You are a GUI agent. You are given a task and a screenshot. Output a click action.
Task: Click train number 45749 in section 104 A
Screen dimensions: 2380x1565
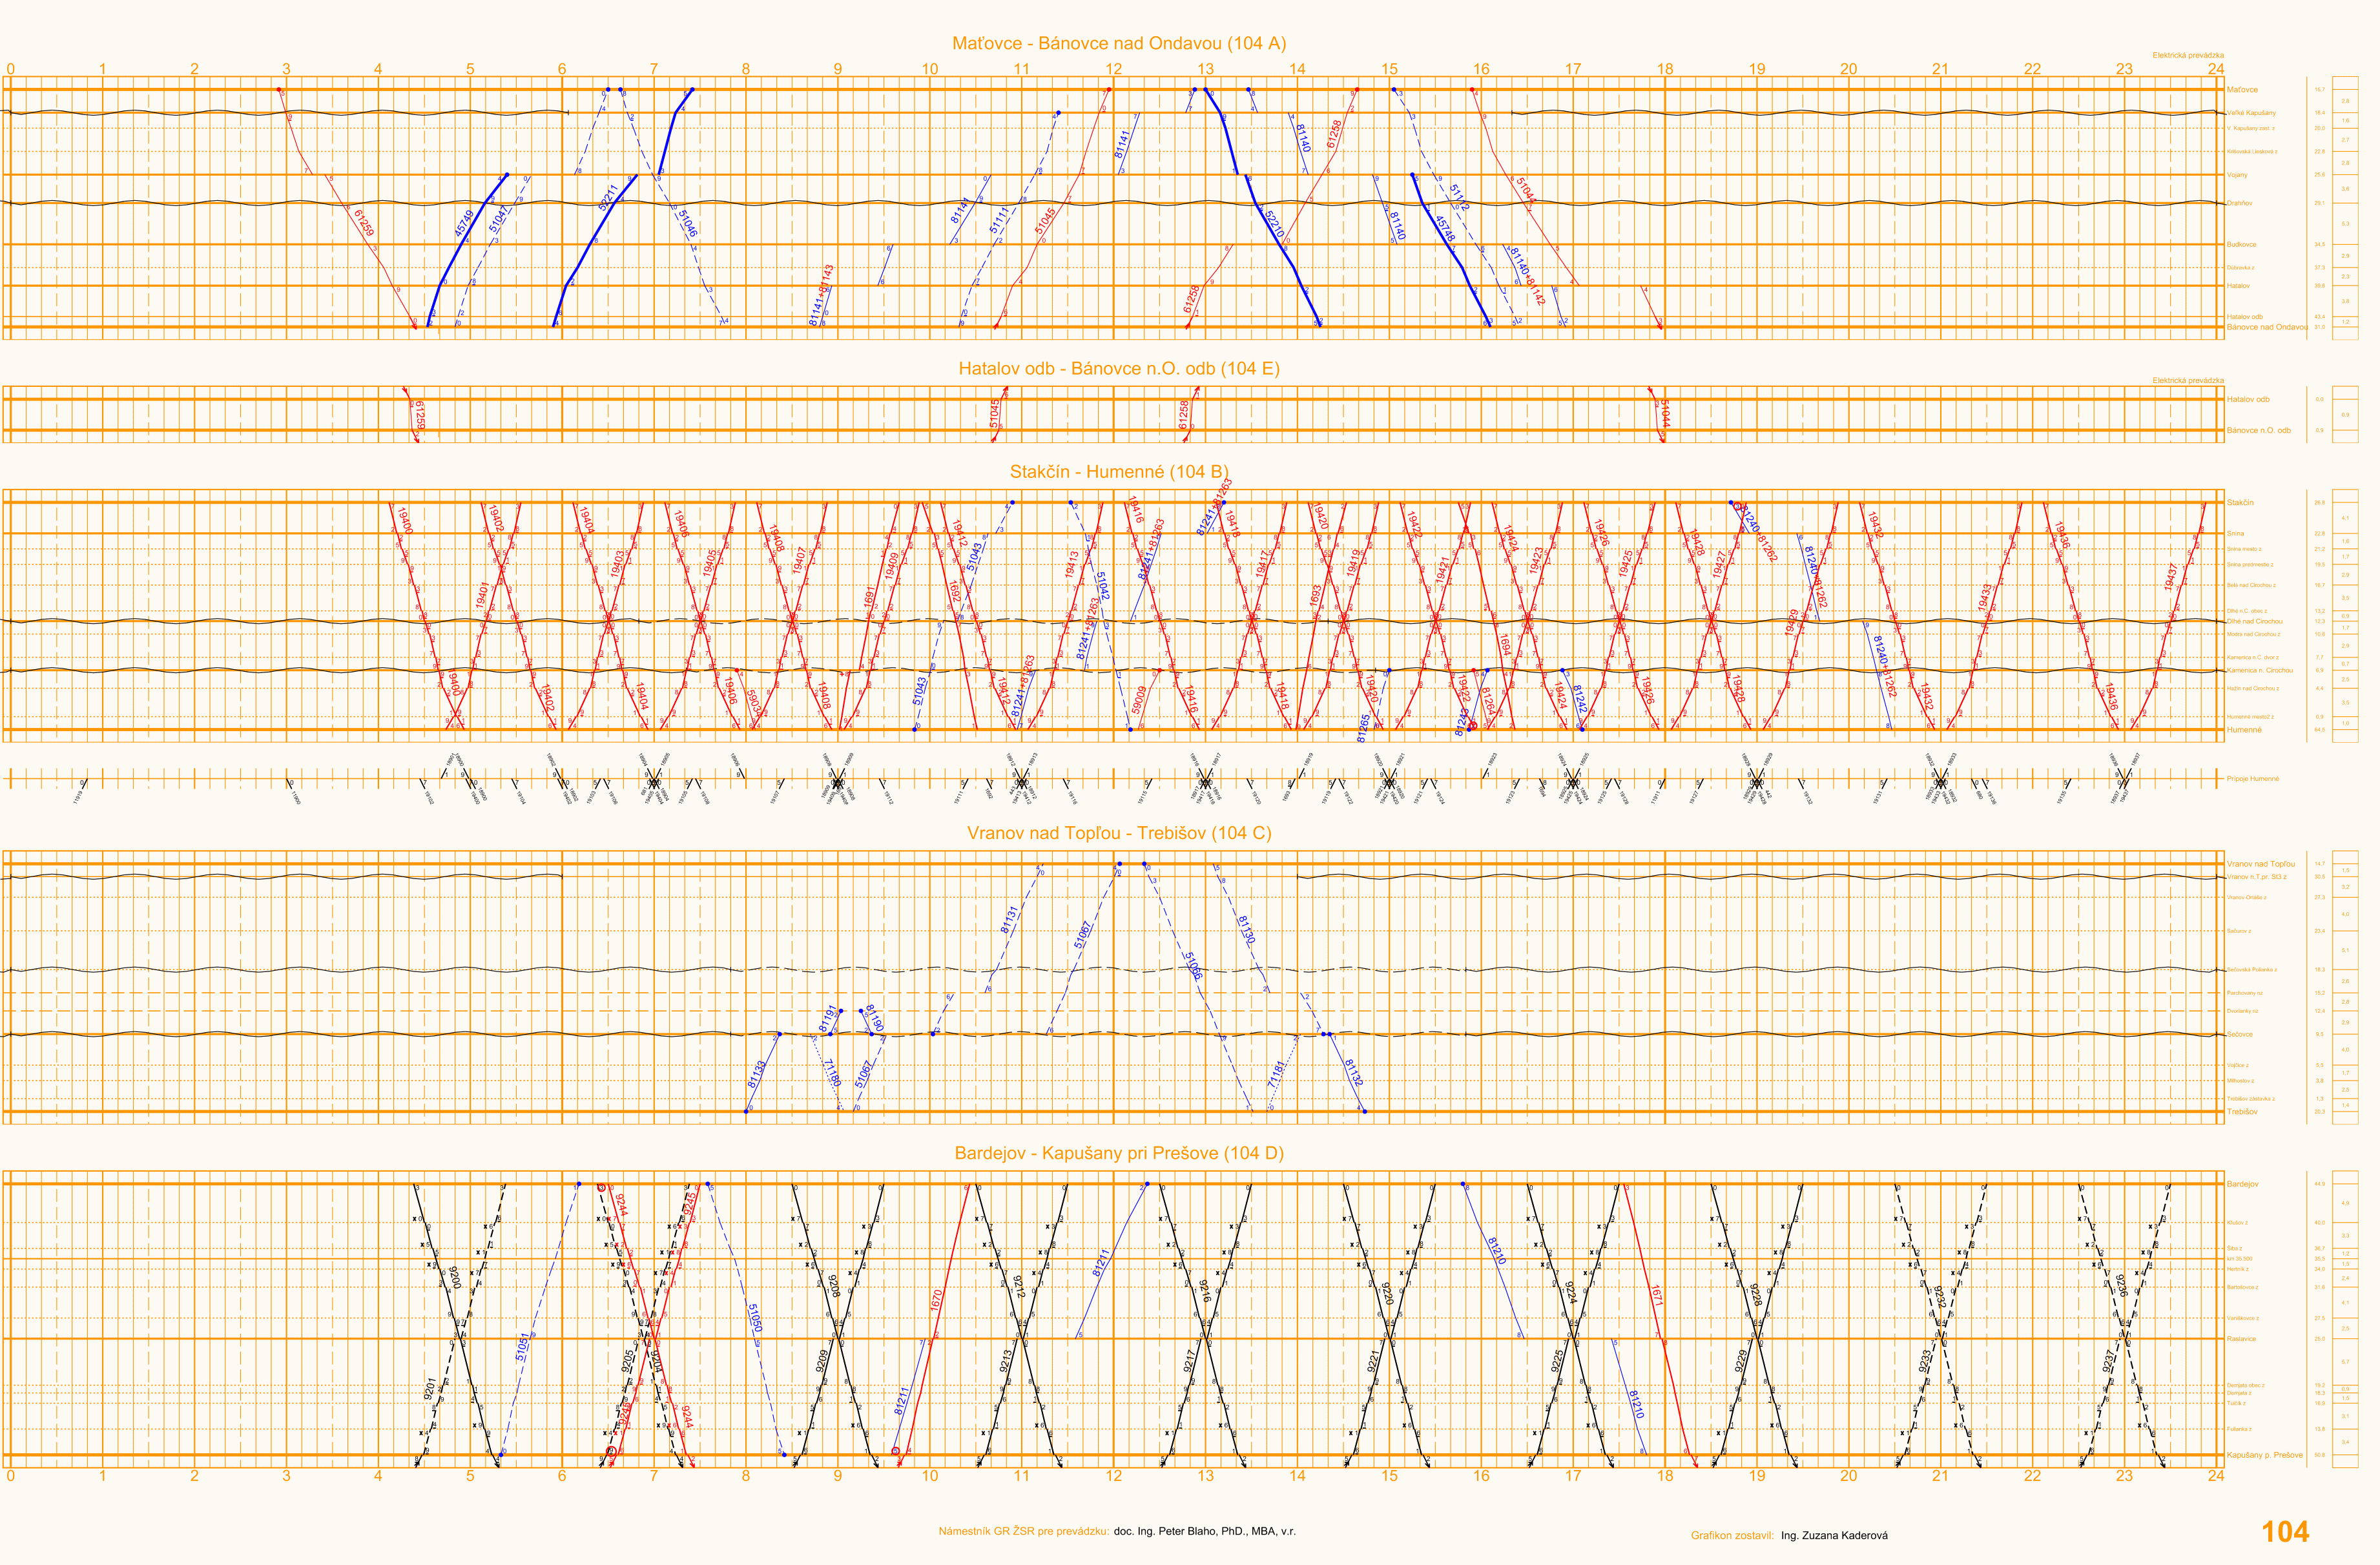point(464,223)
